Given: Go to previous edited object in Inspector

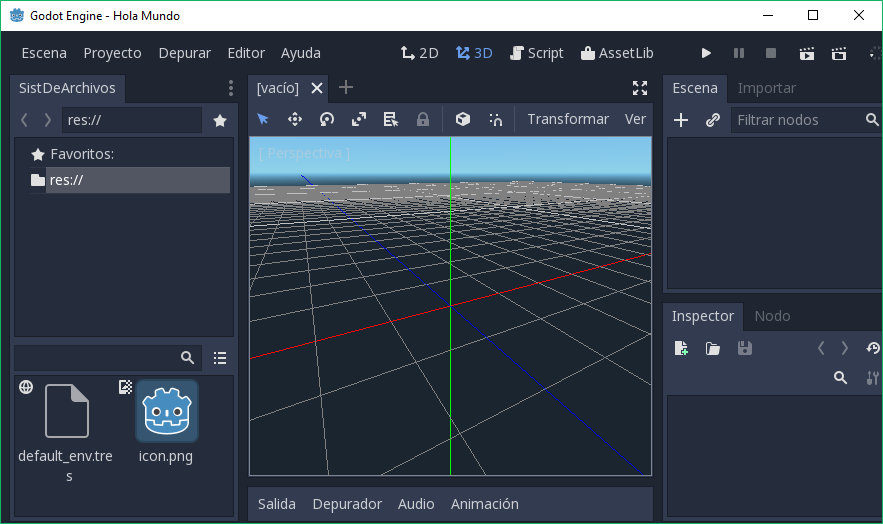Looking at the screenshot, I should coord(821,348).
